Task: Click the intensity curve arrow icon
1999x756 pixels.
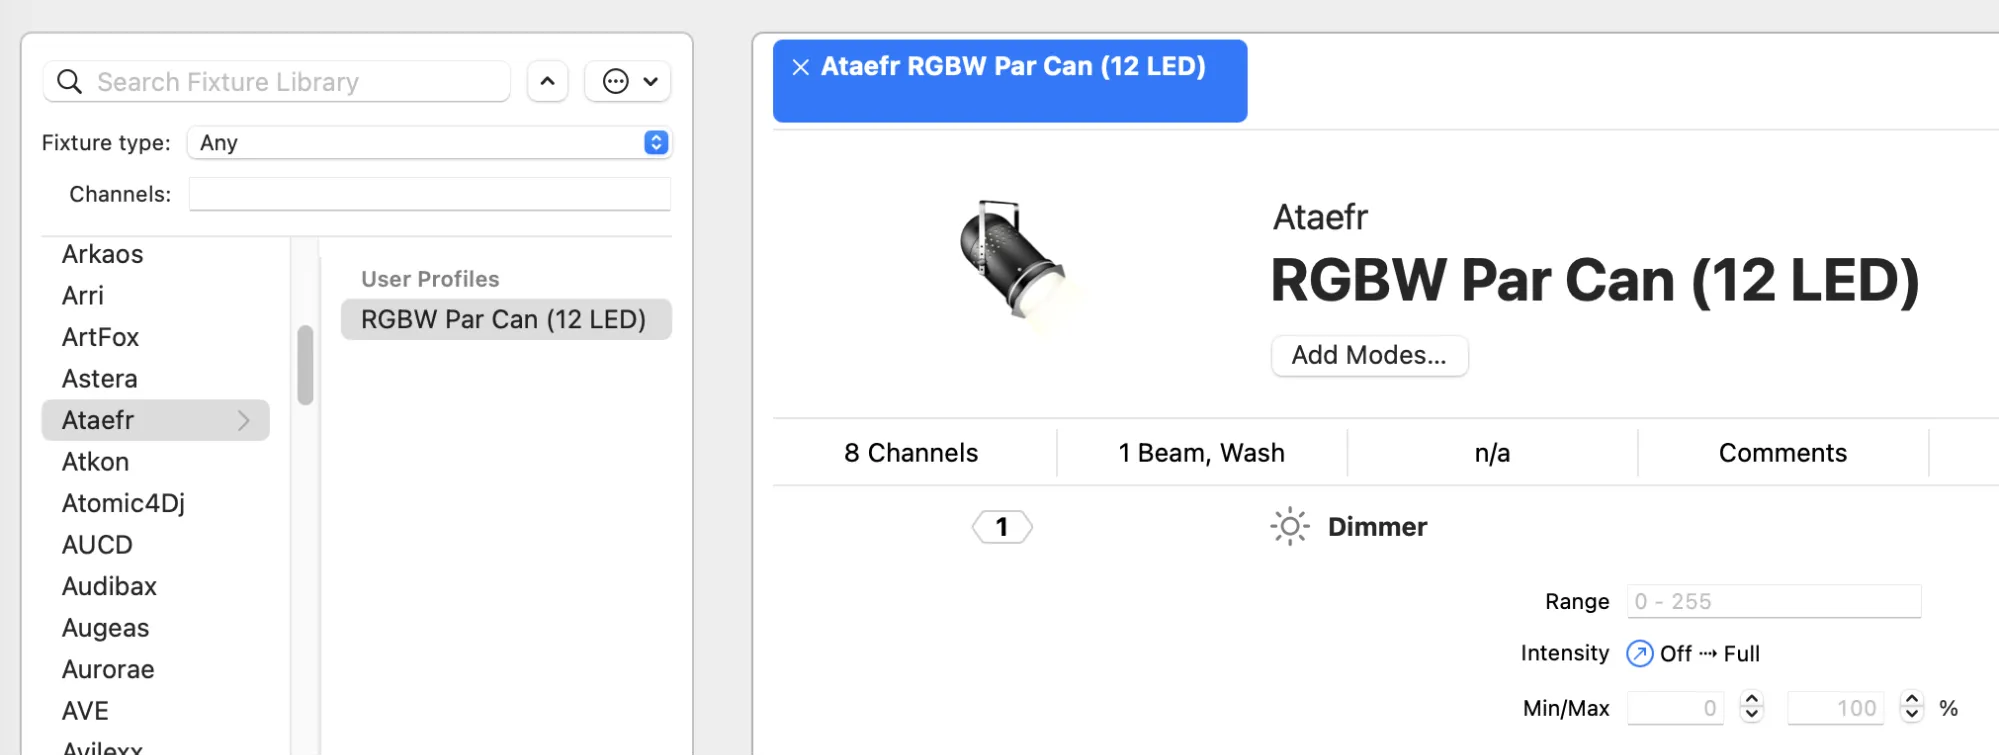Action: pos(1639,654)
